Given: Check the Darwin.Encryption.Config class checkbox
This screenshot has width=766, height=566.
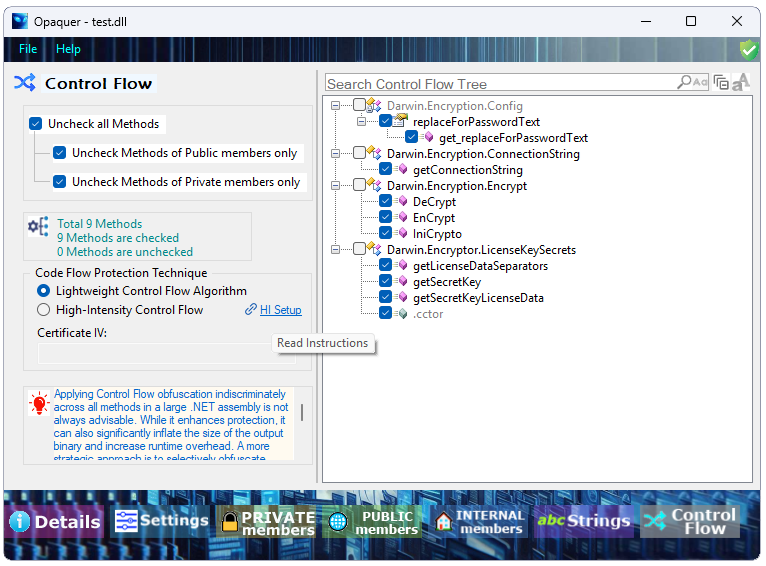Looking at the screenshot, I should coord(359,105).
